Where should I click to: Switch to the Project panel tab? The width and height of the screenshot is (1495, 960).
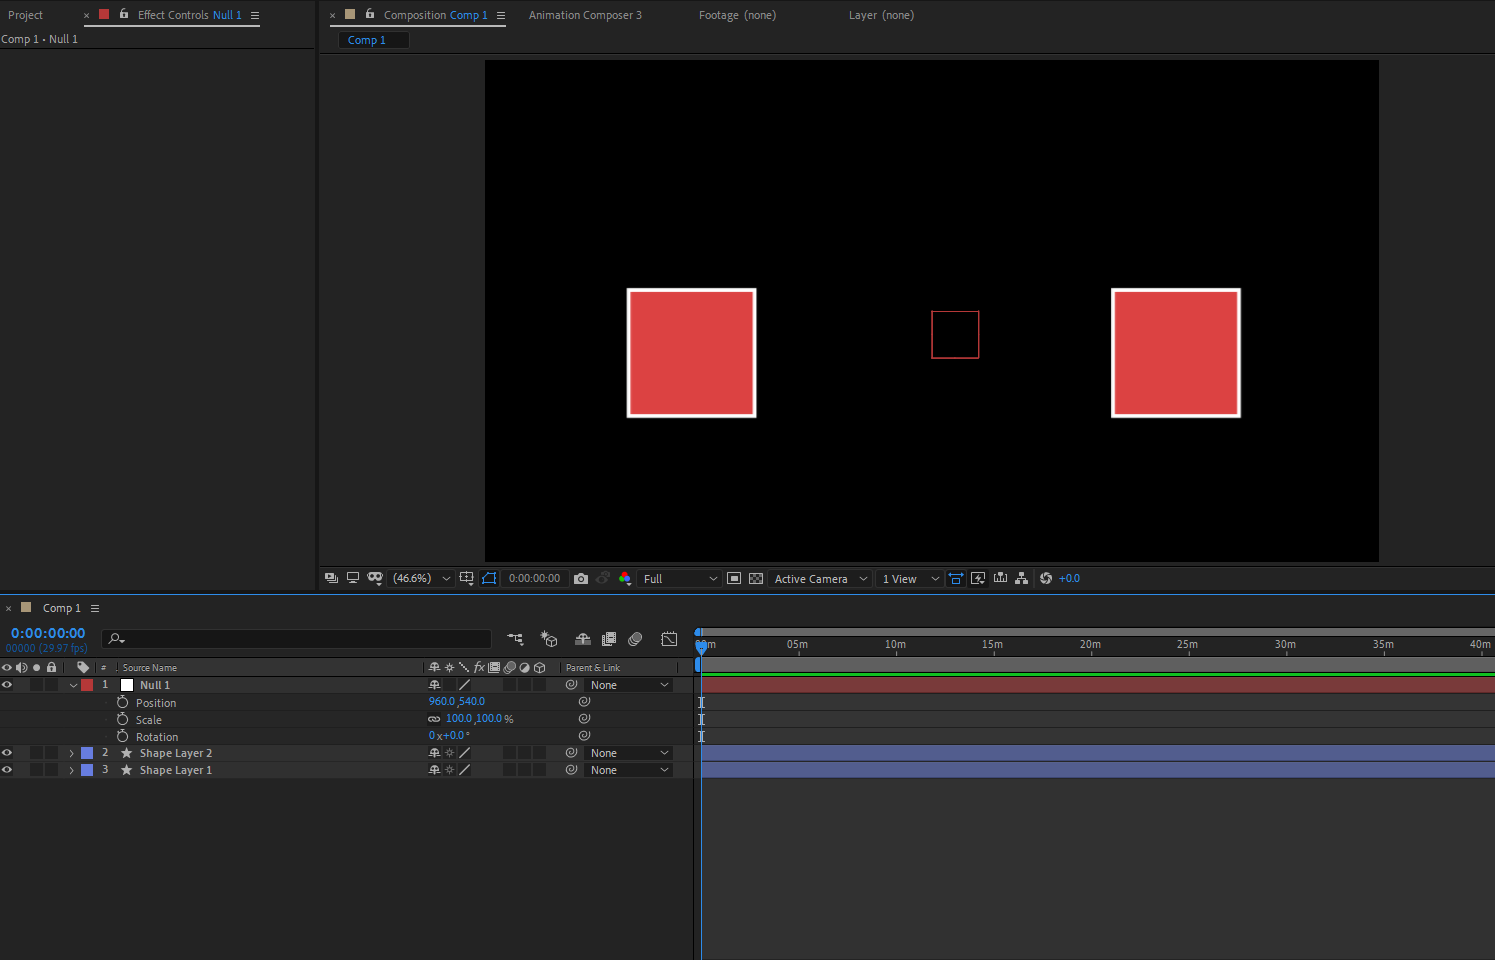coord(26,15)
